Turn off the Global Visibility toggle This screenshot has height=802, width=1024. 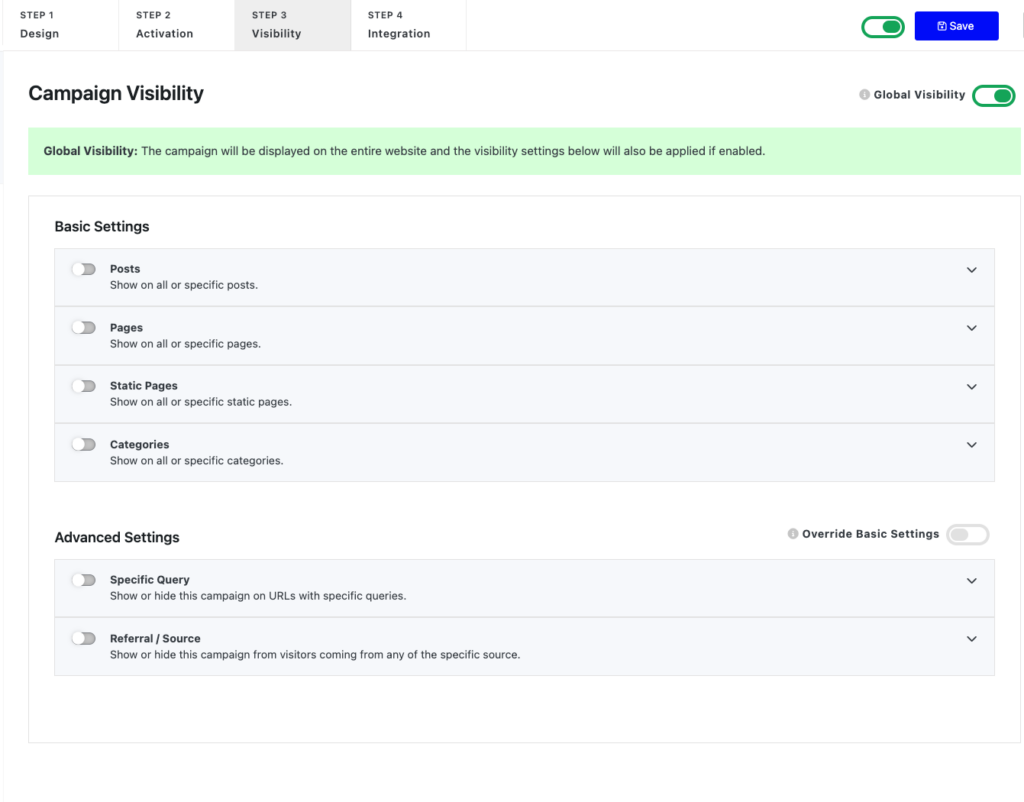point(993,95)
